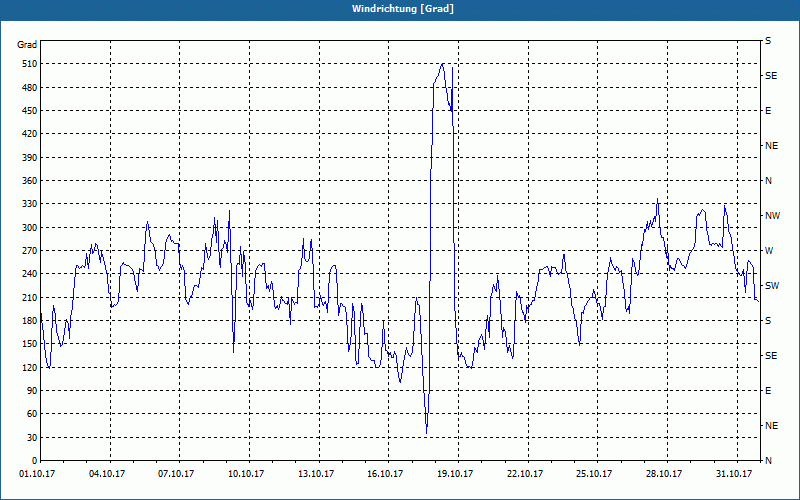The width and height of the screenshot is (800, 500).
Task: Select the 150 y-axis value
Action: pyautogui.click(x=30, y=344)
